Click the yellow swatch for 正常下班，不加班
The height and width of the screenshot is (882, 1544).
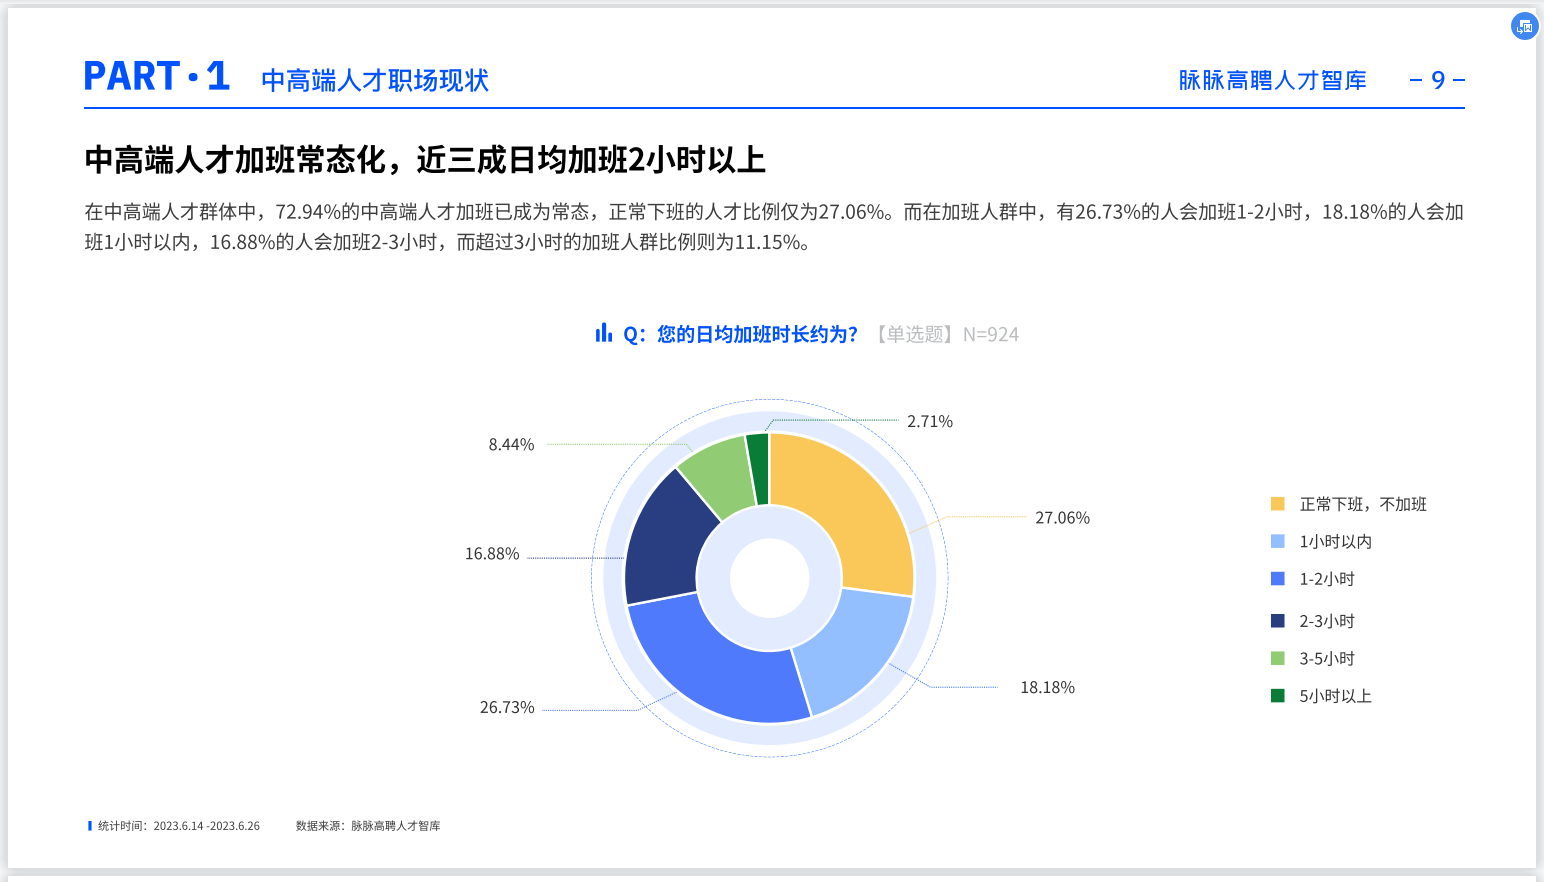(1277, 504)
